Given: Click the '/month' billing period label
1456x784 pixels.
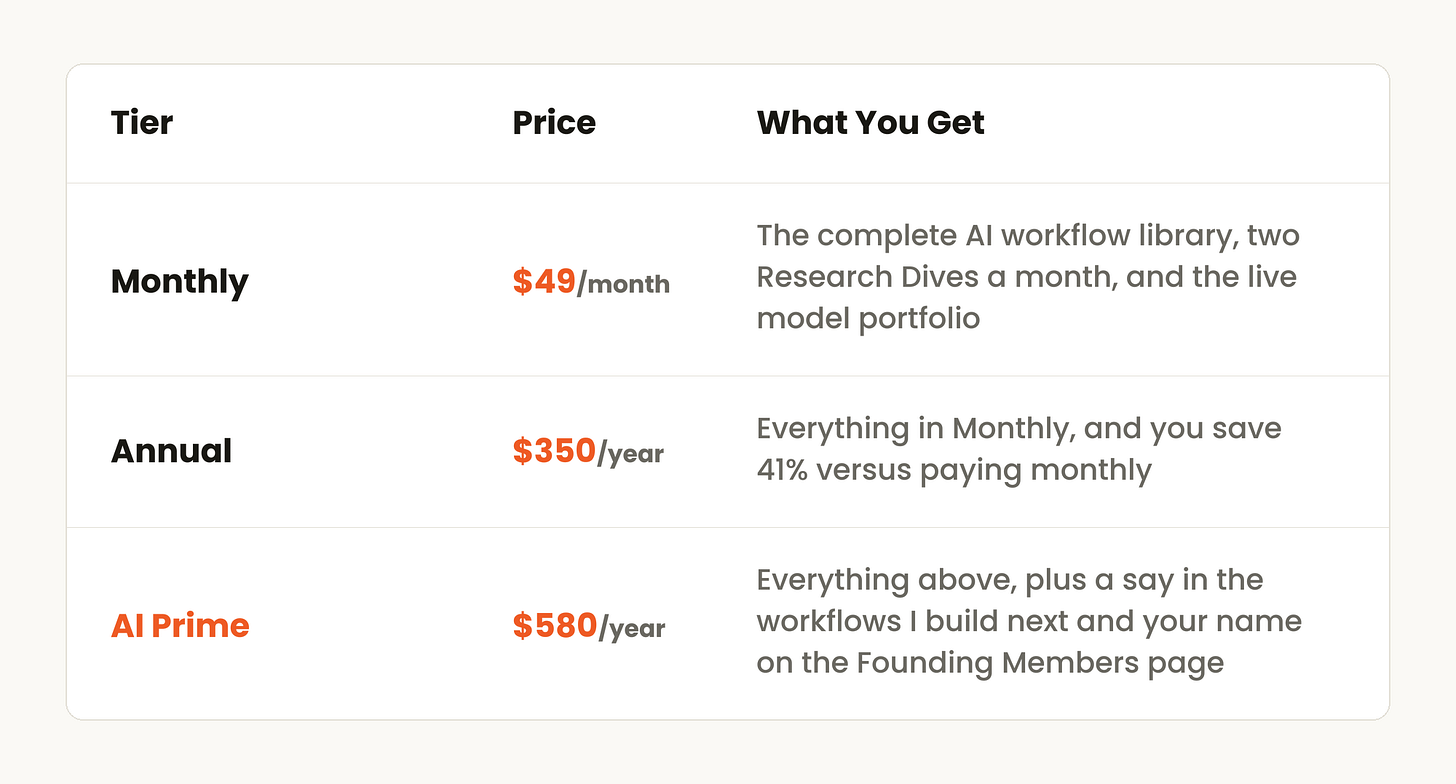Looking at the screenshot, I should [x=624, y=284].
